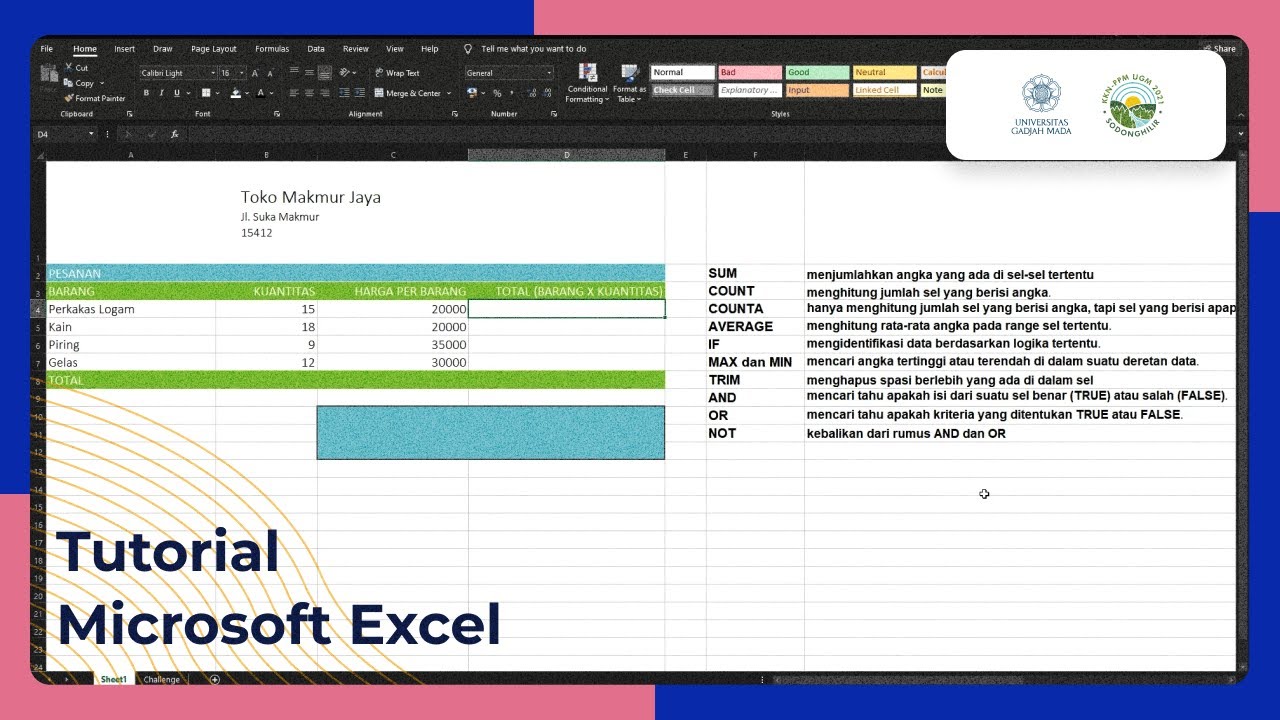This screenshot has height=720, width=1280.
Task: Apply the Font Color letter A
Action: (x=261, y=93)
